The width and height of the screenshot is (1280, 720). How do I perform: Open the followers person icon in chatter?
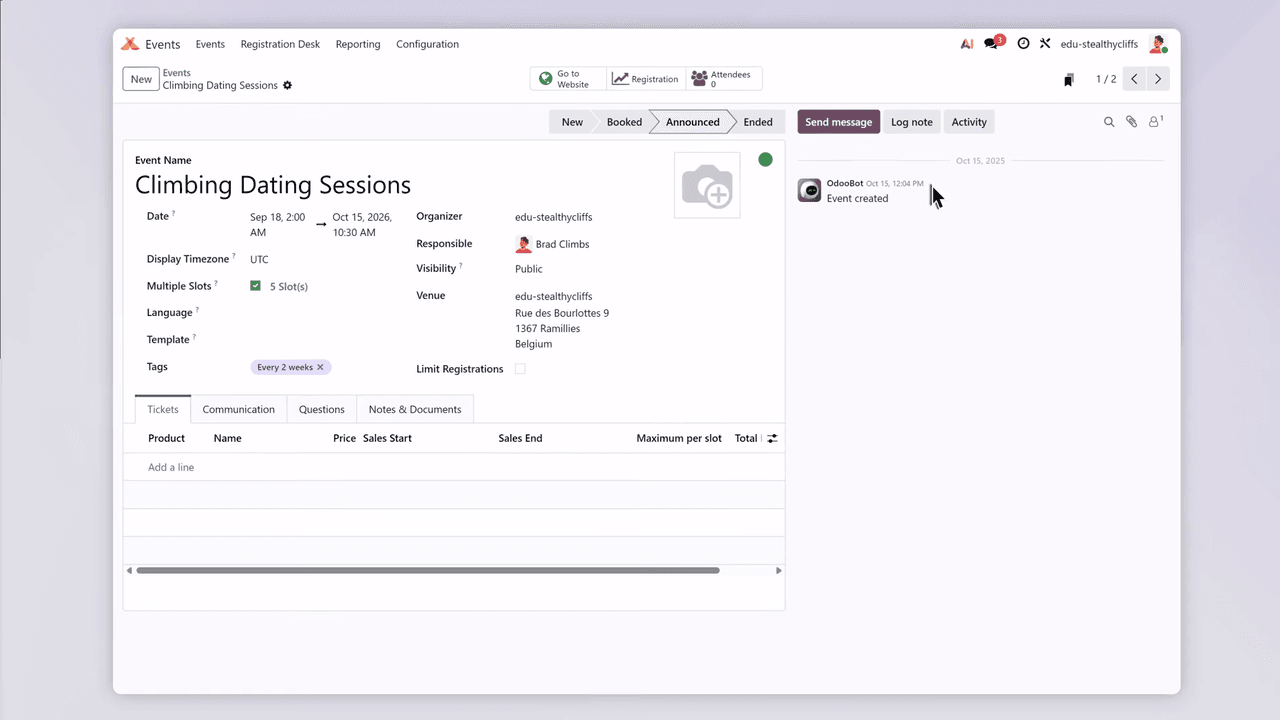[1154, 122]
